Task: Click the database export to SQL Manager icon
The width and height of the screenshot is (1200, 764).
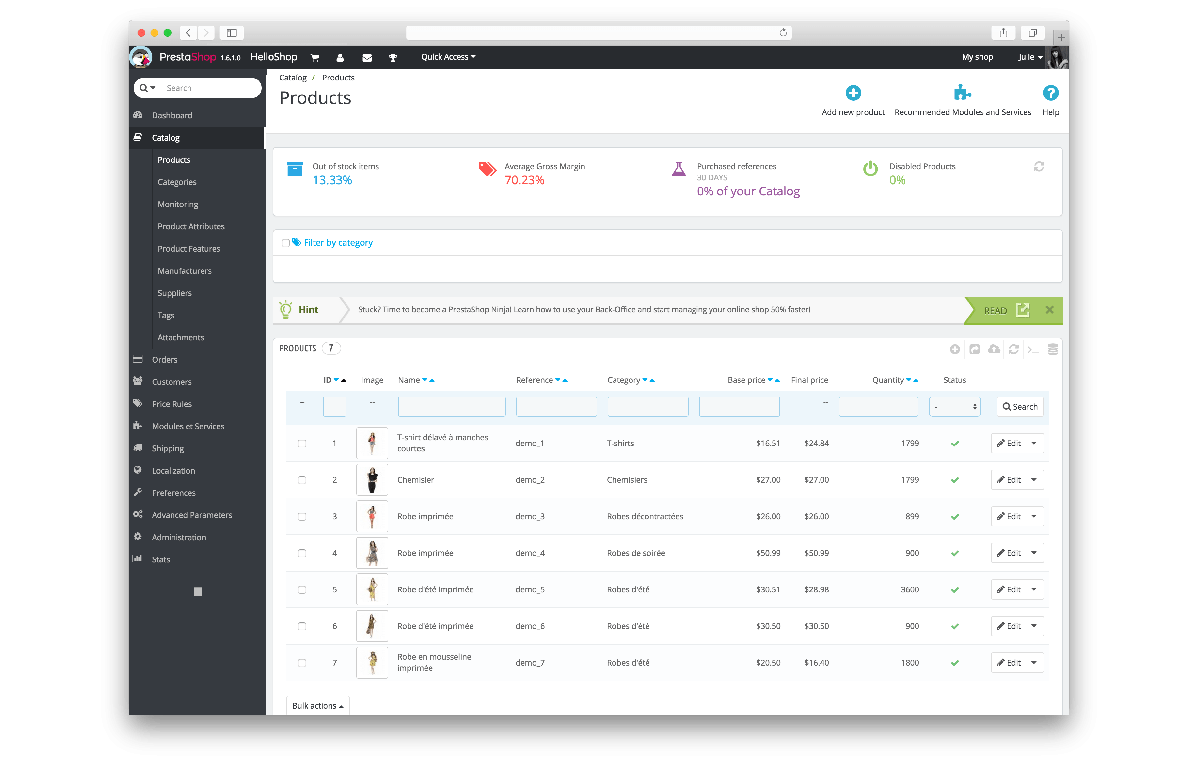Action: tap(1053, 349)
